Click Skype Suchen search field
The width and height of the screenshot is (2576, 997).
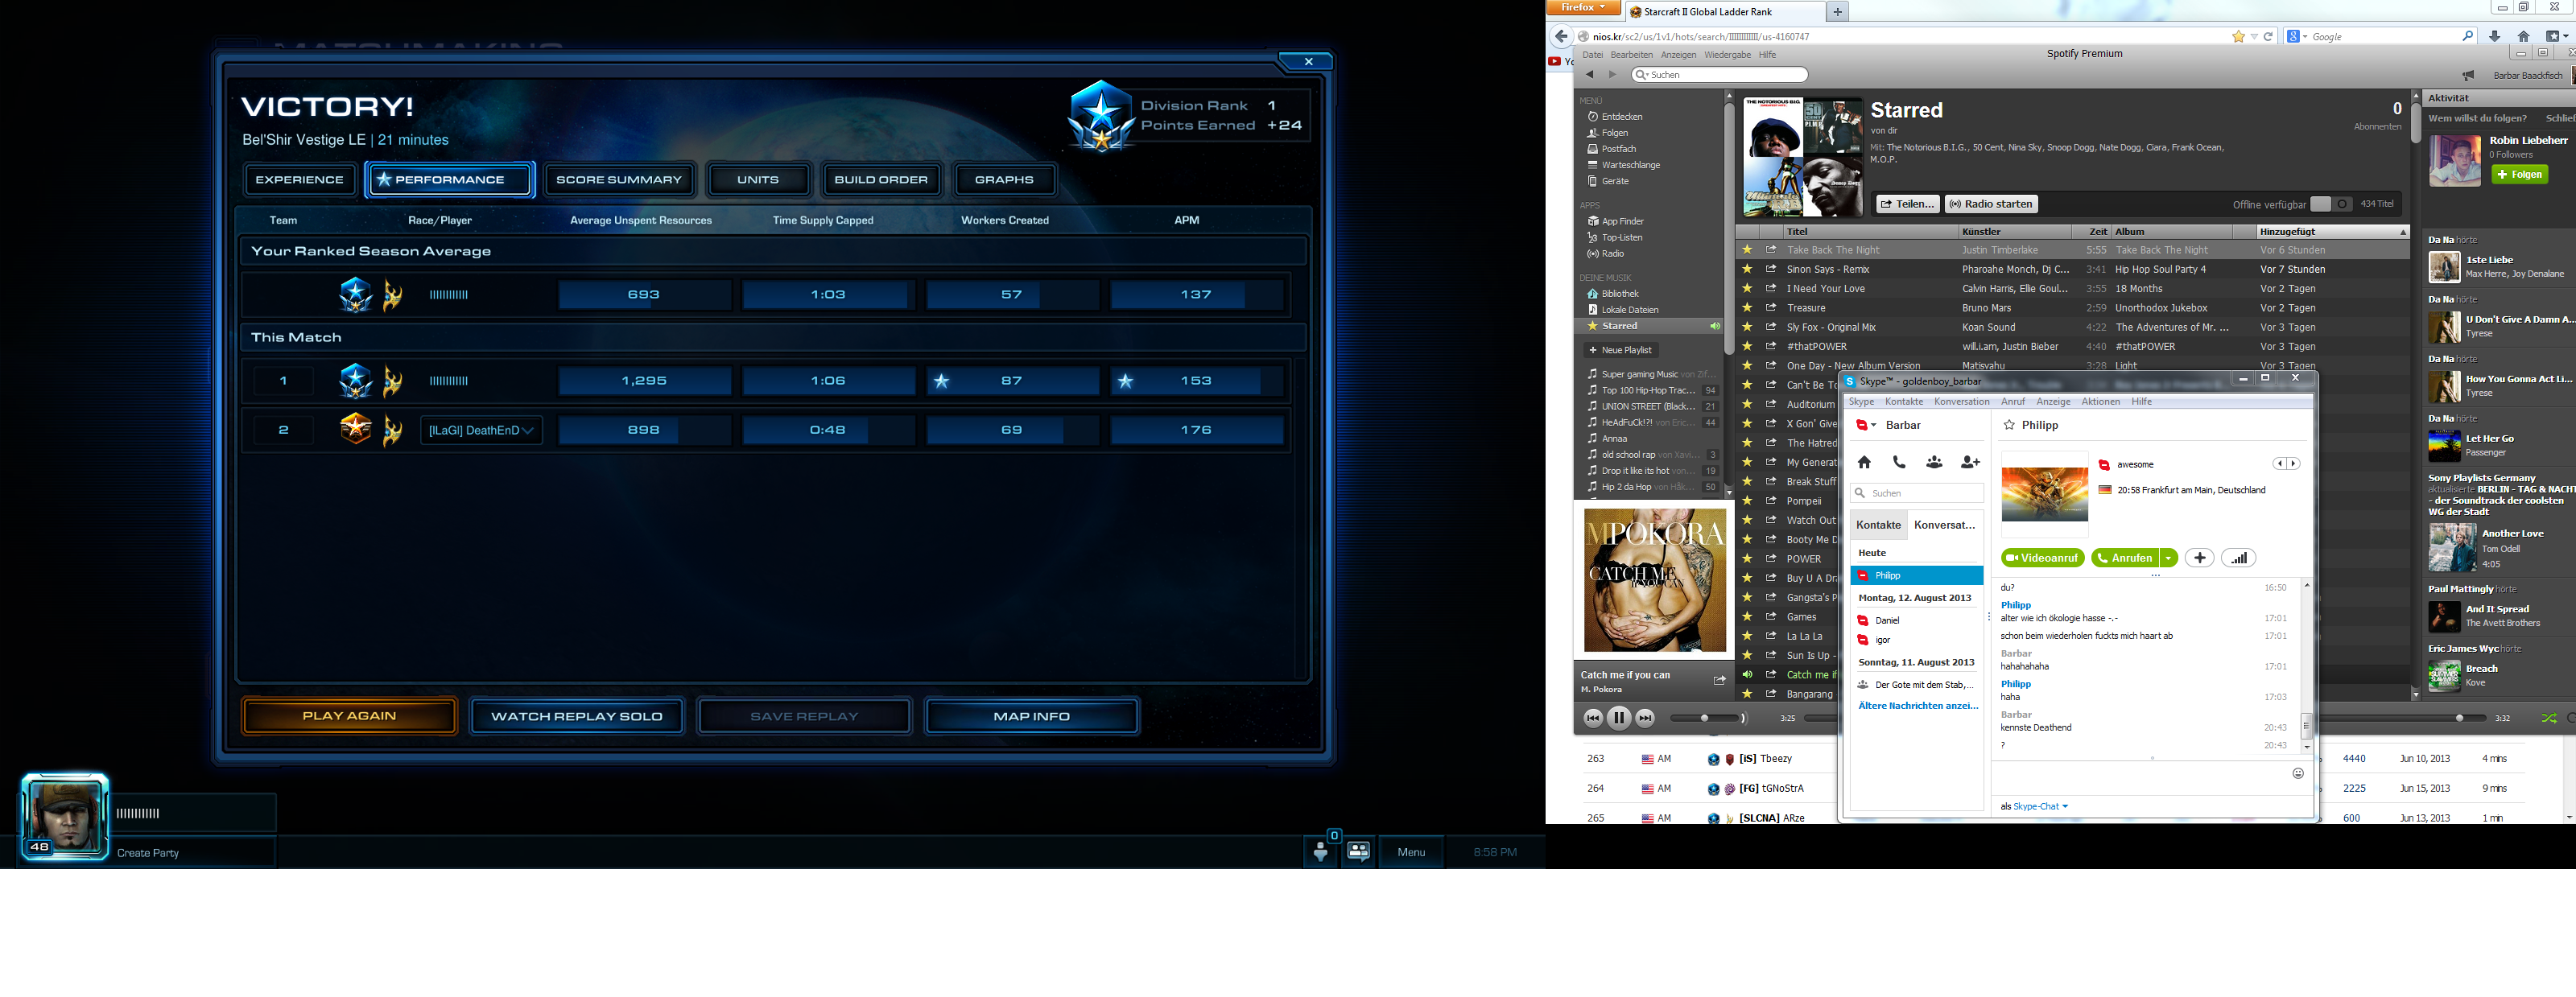coord(1917,493)
